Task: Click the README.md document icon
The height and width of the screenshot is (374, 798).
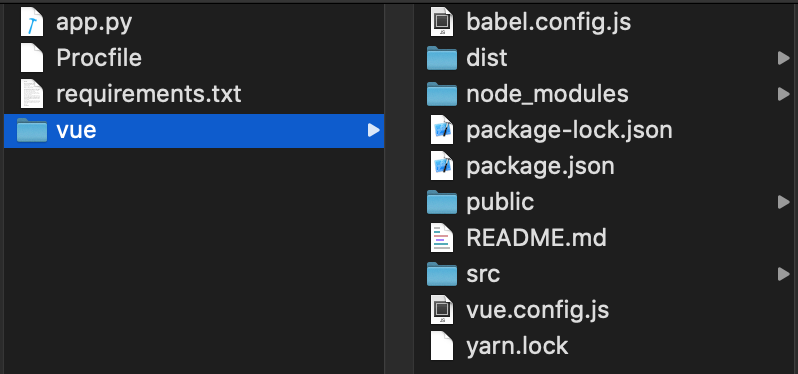Action: tap(442, 238)
